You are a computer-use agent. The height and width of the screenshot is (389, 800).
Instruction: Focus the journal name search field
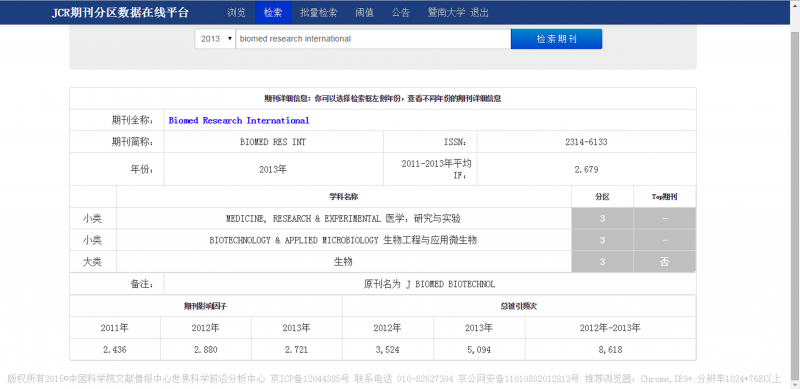(x=373, y=39)
